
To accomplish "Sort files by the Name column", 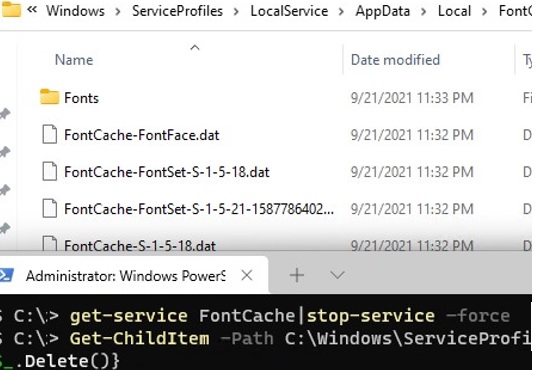I will coord(74,60).
